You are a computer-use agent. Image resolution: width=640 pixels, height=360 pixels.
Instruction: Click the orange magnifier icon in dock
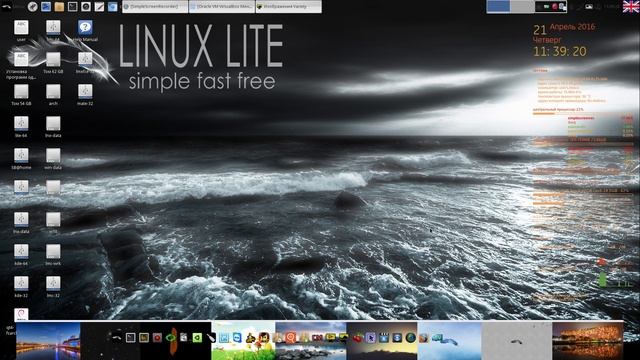(290, 338)
